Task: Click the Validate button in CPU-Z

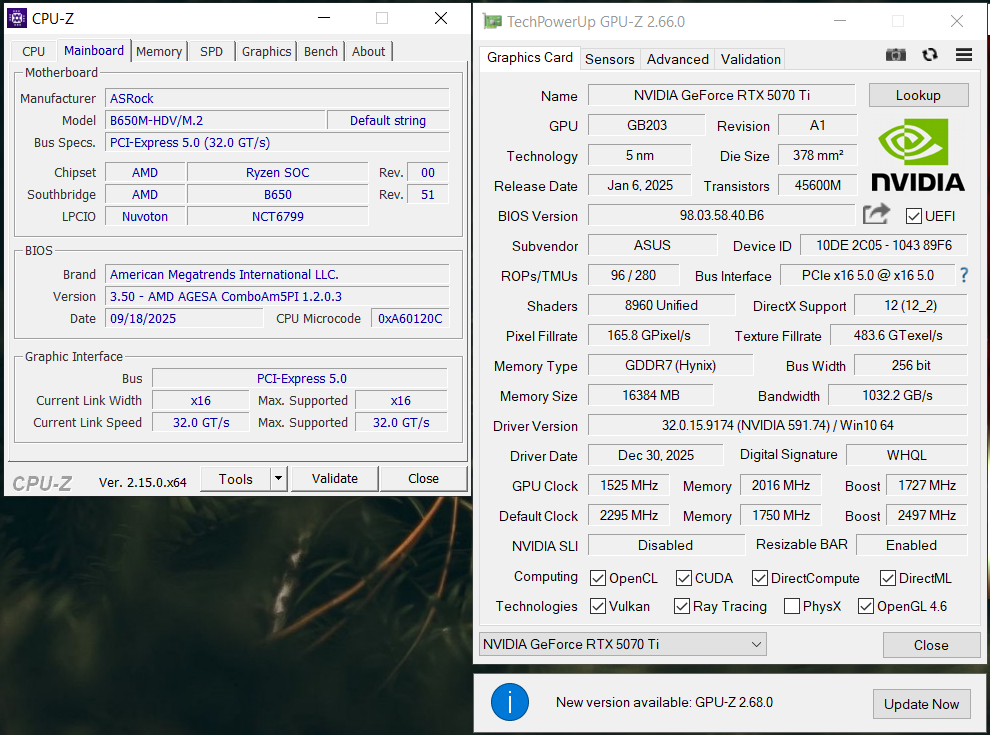Action: [335, 479]
